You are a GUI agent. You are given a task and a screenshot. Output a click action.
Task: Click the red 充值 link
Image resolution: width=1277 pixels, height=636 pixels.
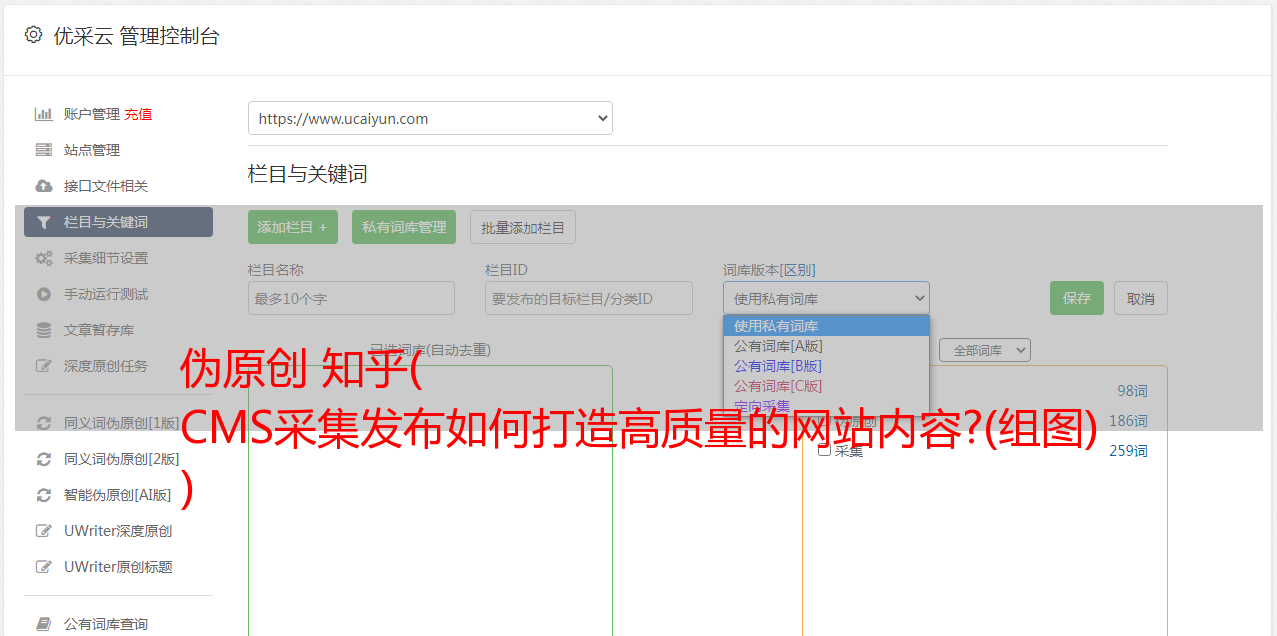138,114
